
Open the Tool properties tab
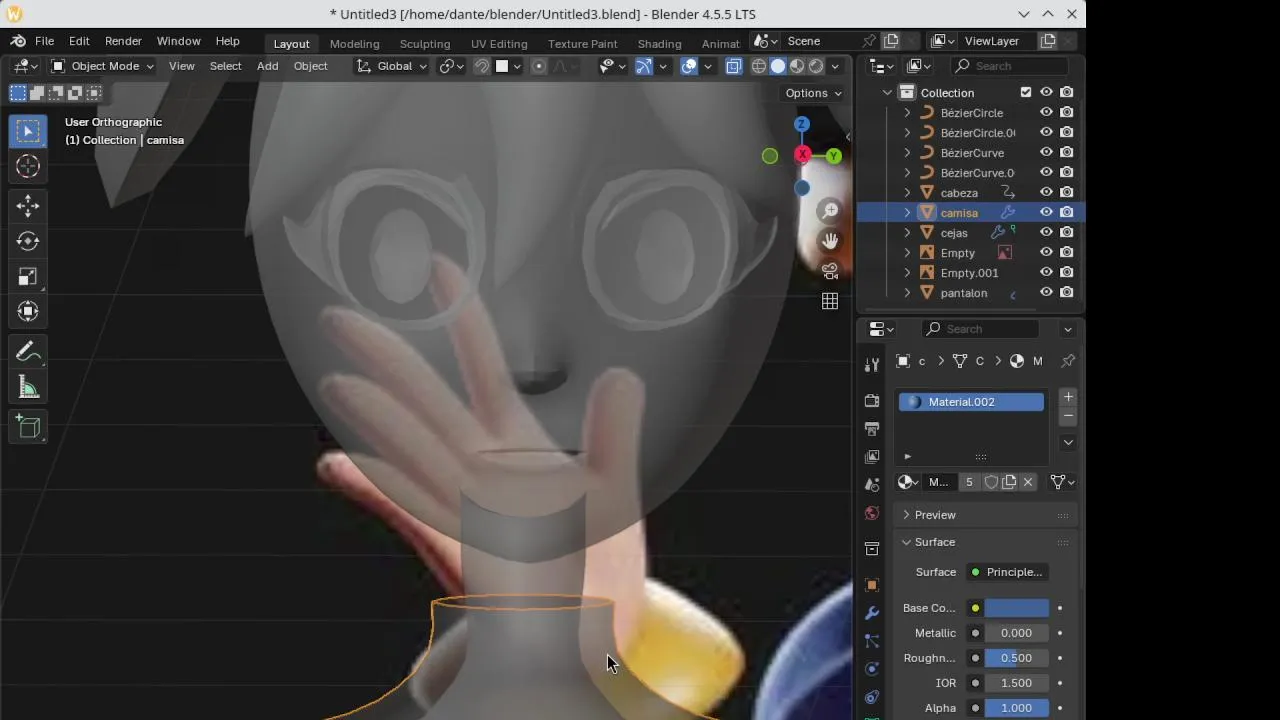click(x=872, y=364)
